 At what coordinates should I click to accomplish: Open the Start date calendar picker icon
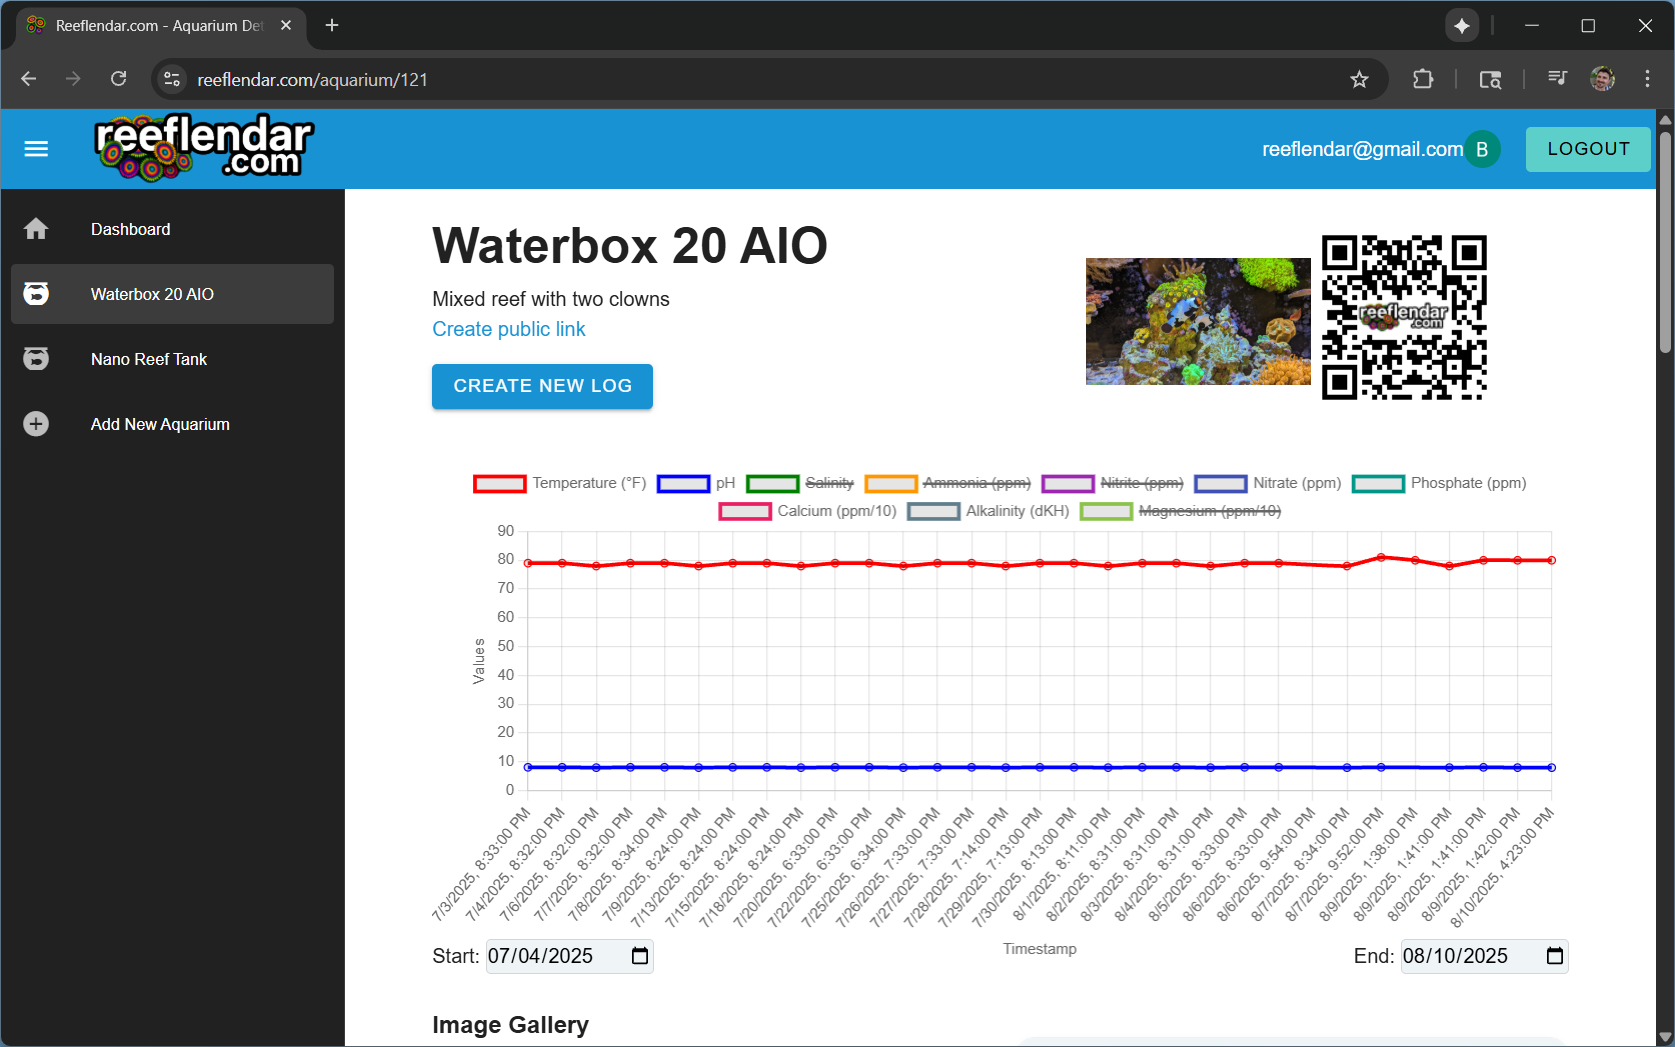640,956
